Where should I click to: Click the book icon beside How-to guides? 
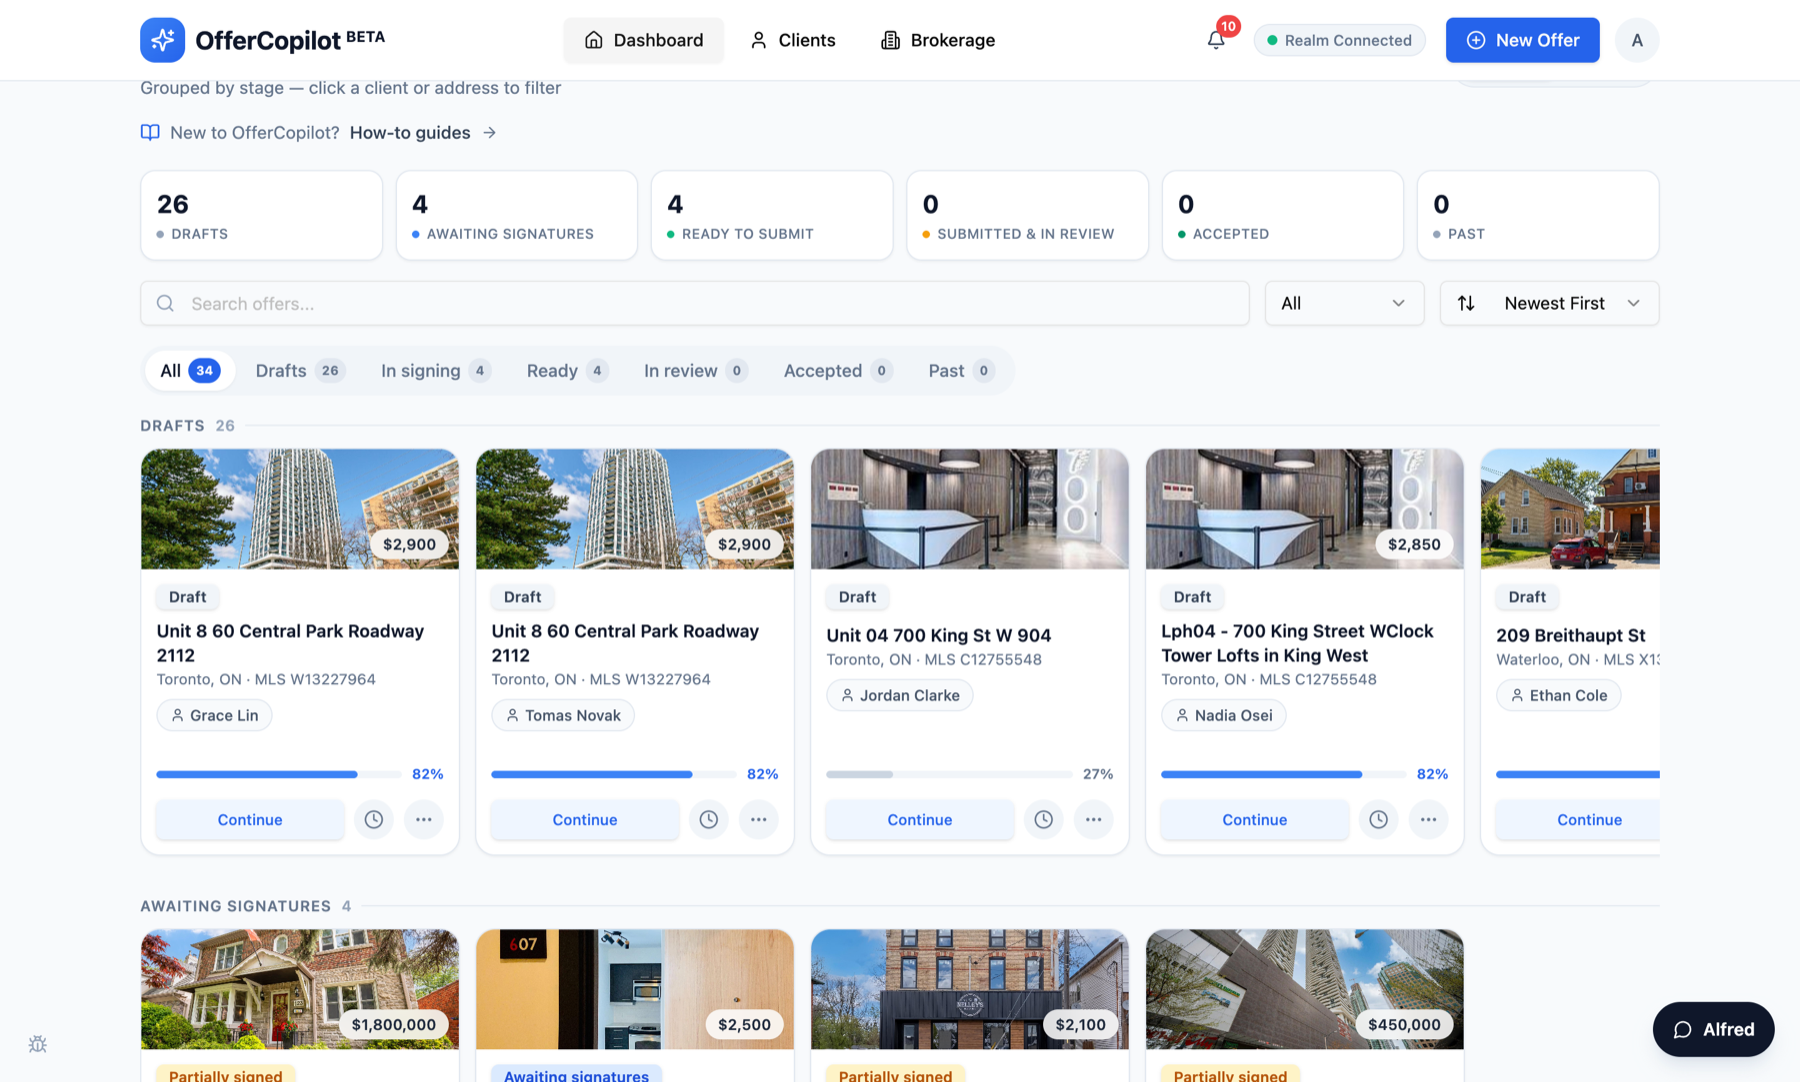tap(150, 132)
